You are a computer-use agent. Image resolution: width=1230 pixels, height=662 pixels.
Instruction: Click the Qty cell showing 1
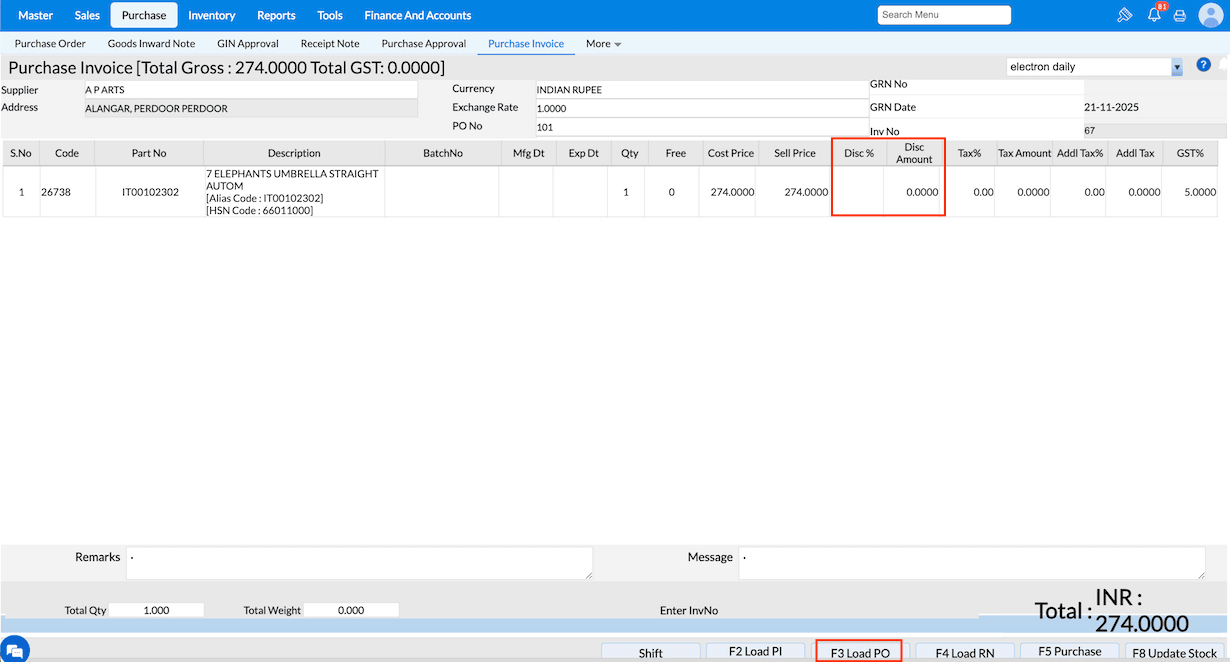[627, 191]
